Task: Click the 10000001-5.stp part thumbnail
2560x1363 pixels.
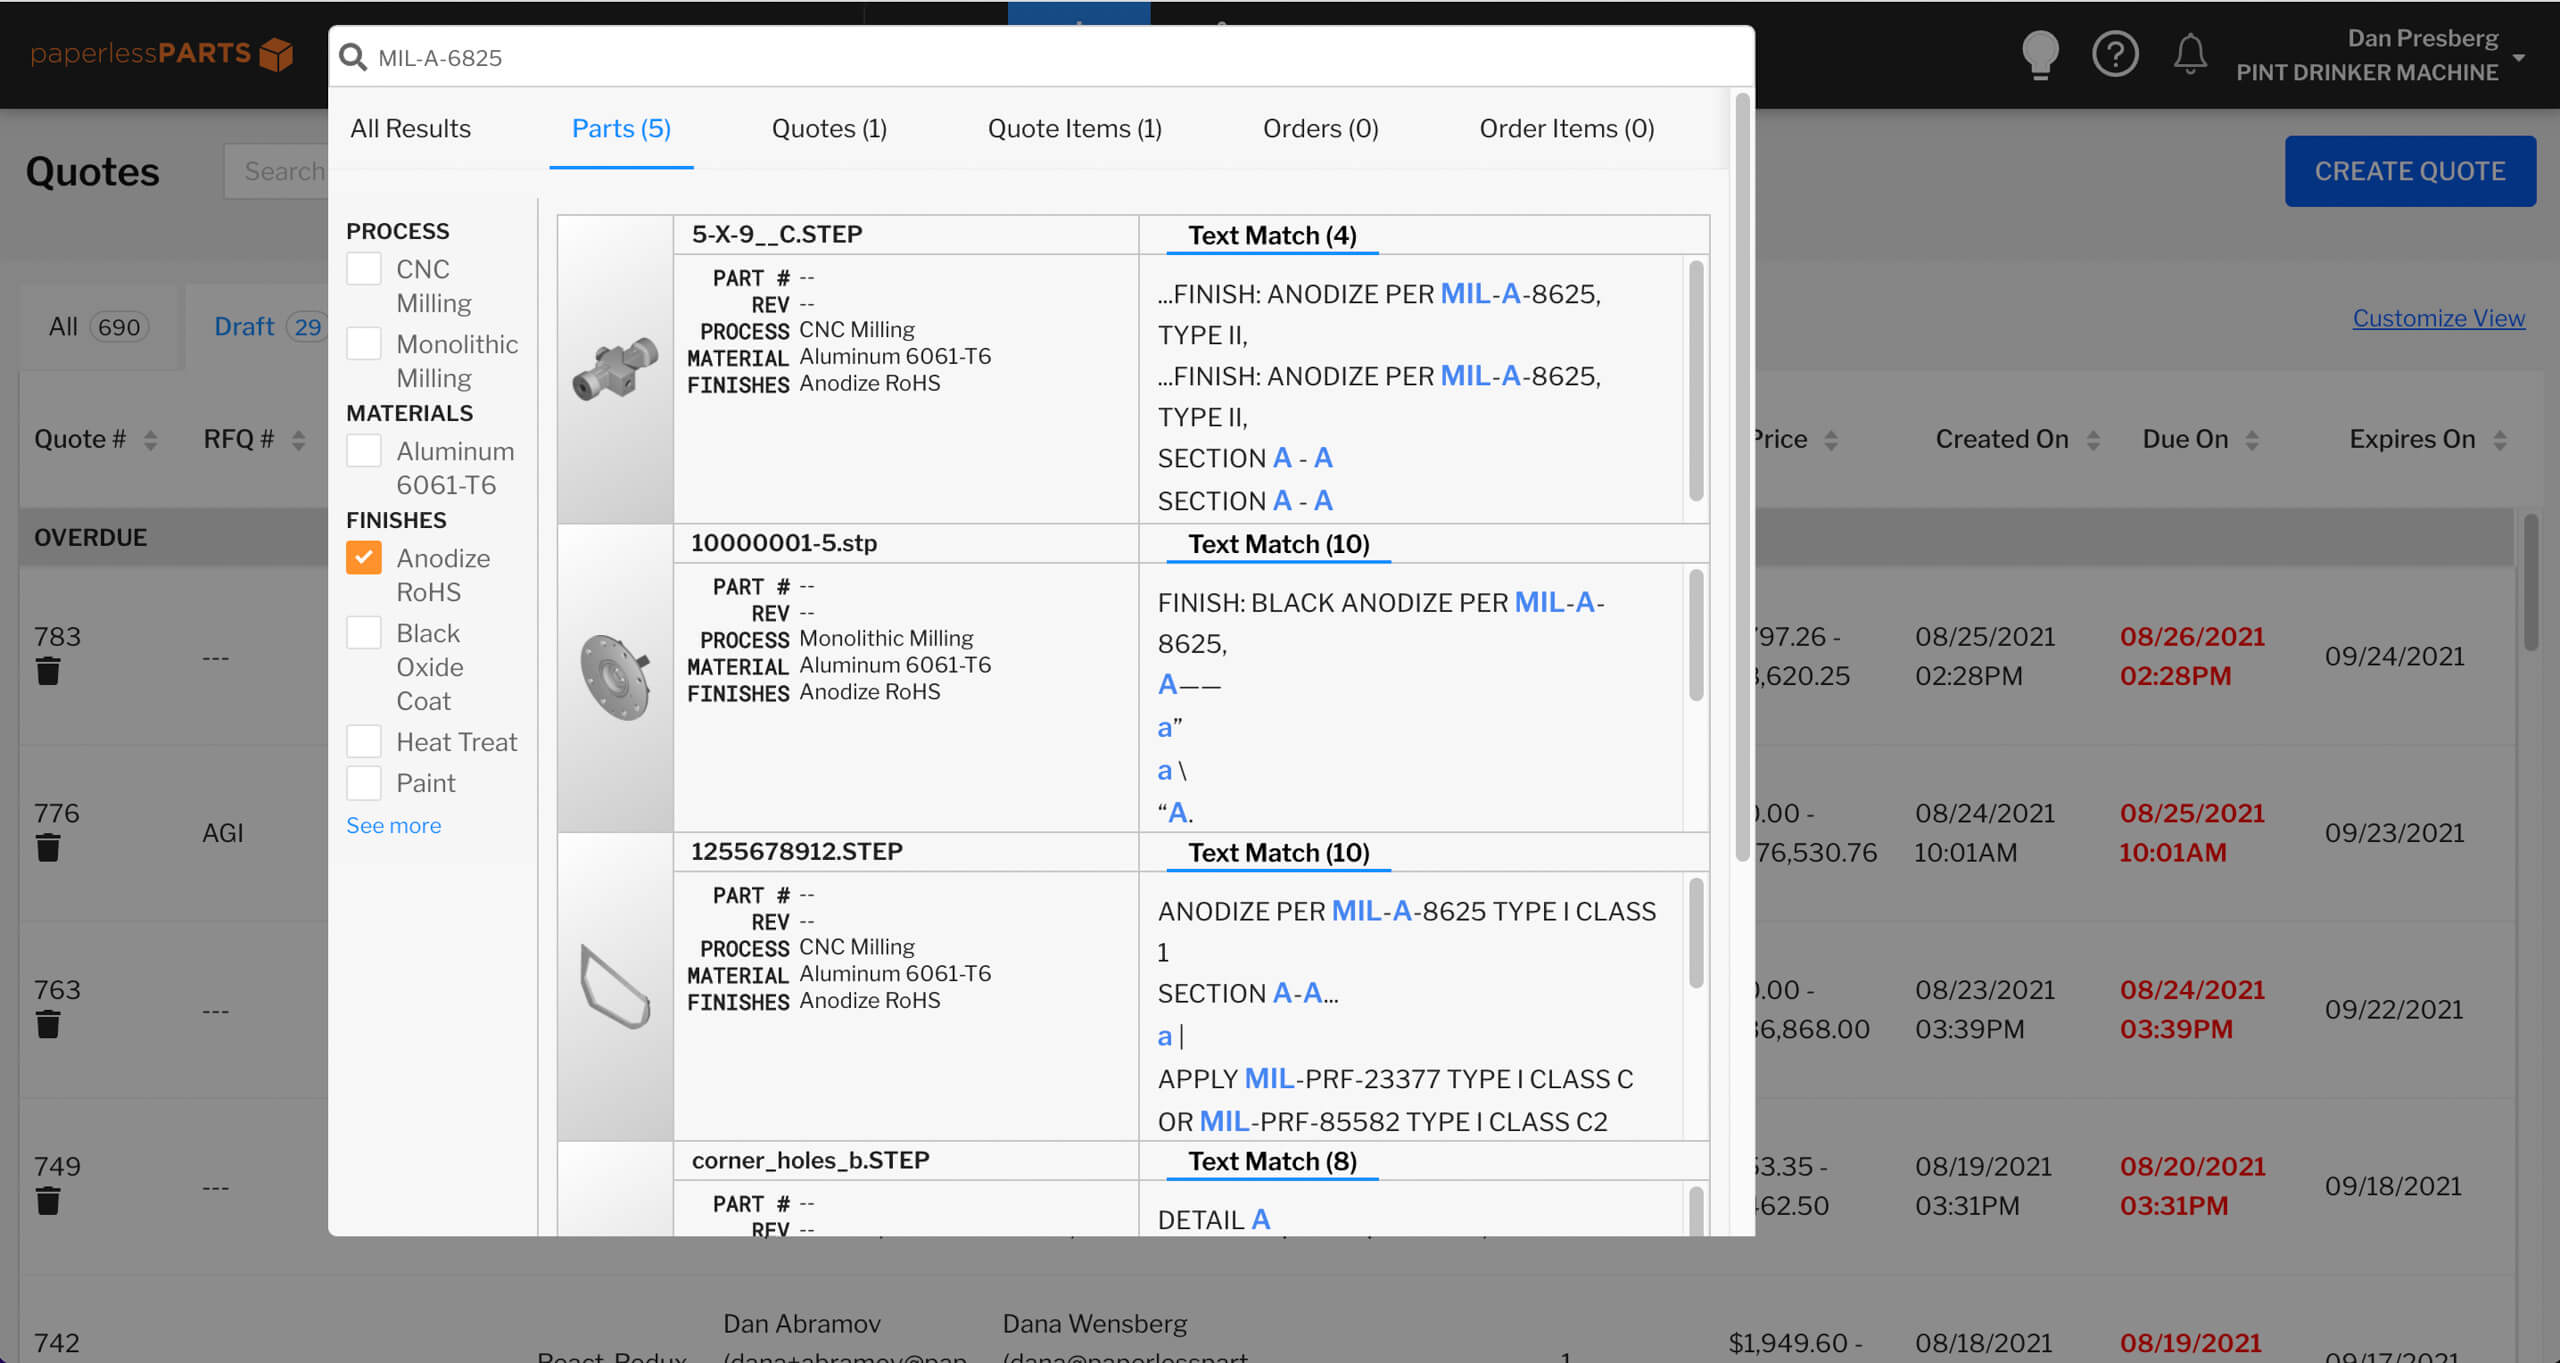Action: pos(615,678)
